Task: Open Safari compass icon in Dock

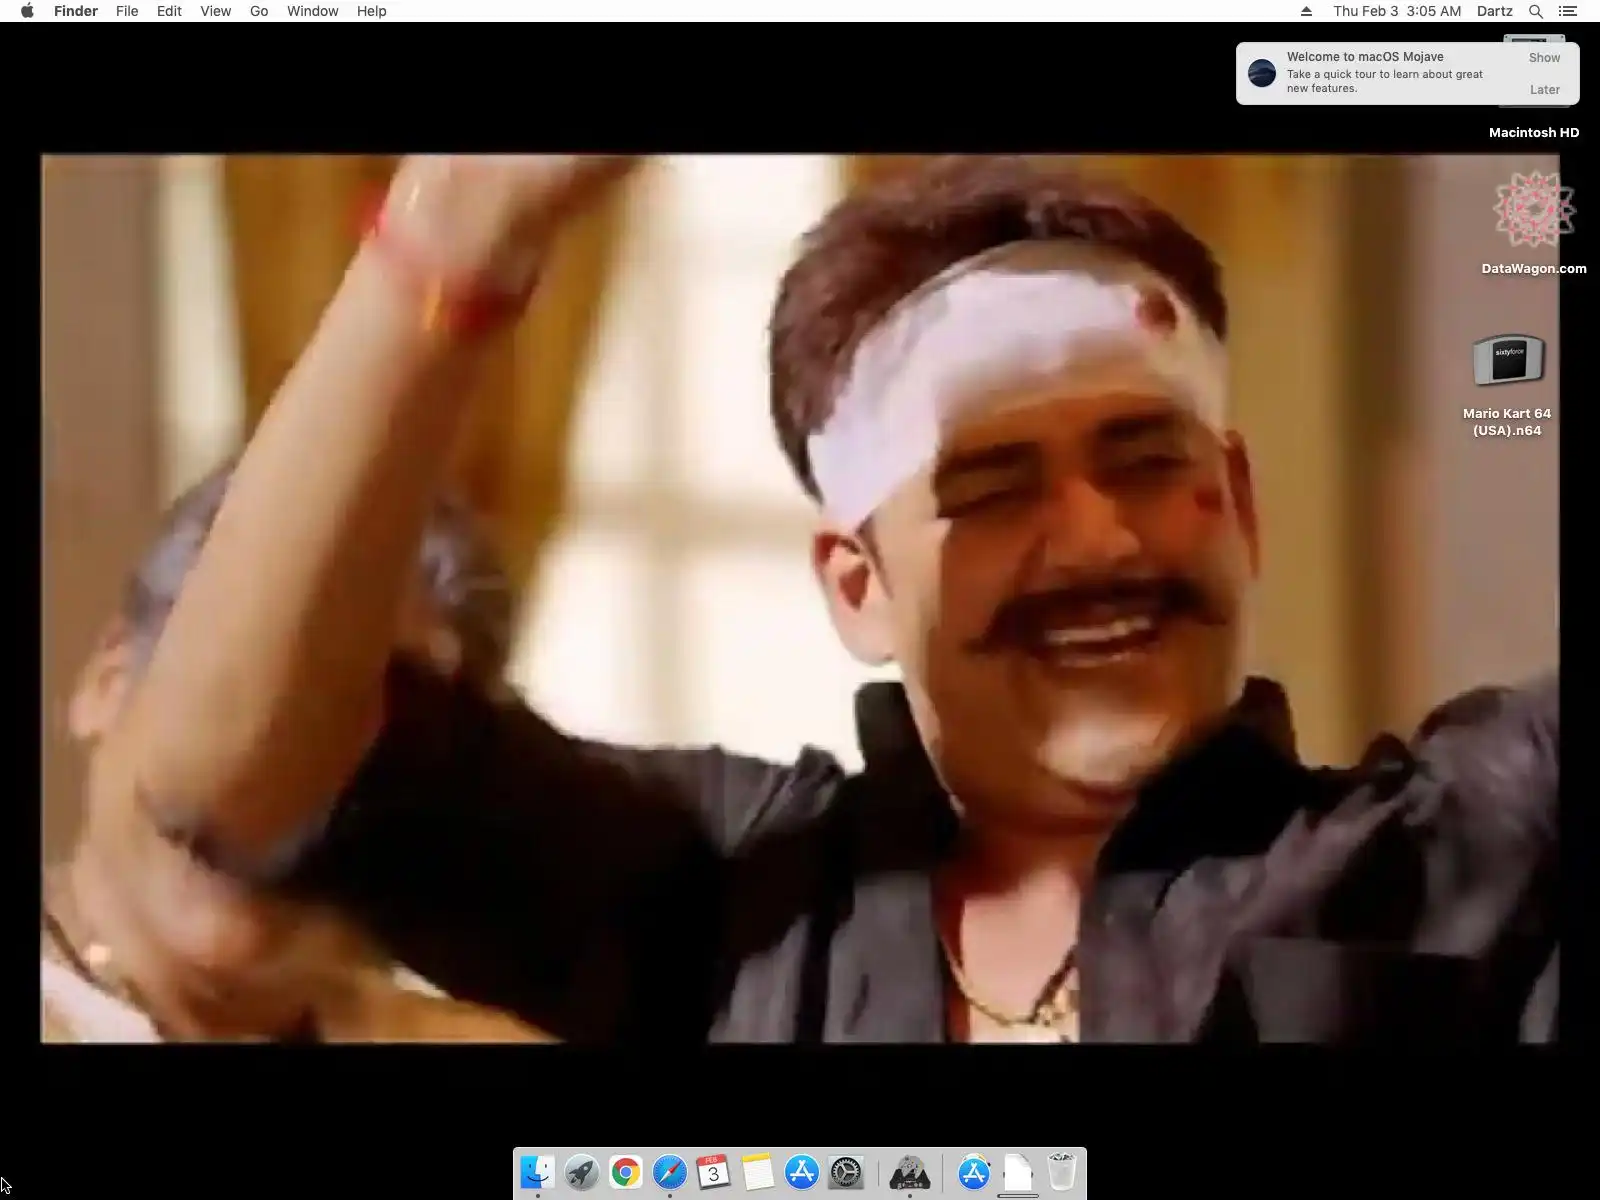Action: click(669, 1172)
